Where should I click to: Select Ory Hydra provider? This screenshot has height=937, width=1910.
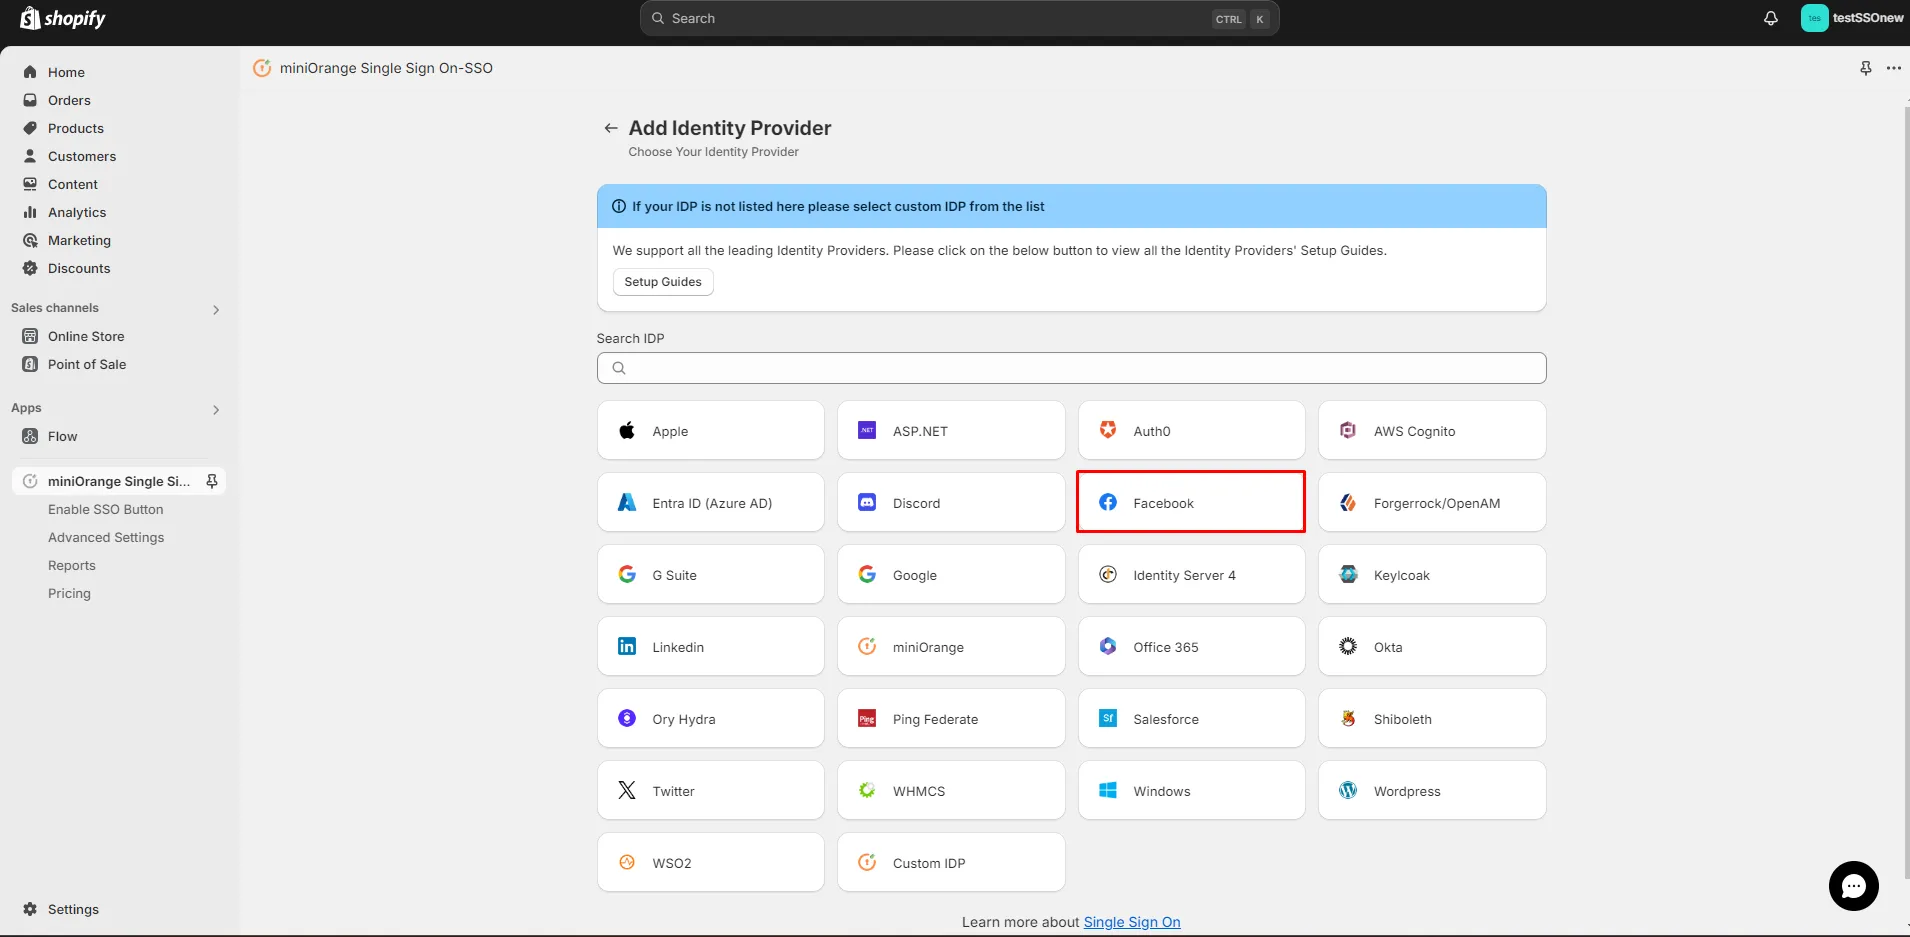coord(711,719)
